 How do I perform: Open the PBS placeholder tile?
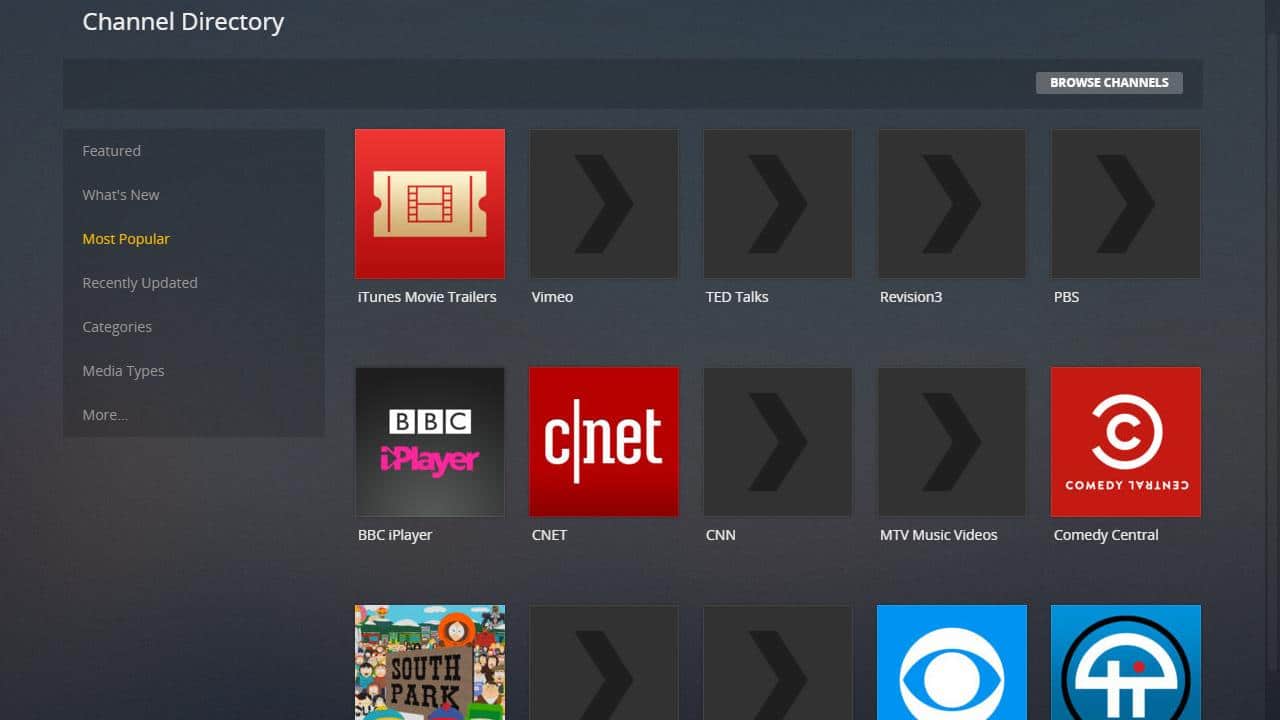click(1126, 204)
